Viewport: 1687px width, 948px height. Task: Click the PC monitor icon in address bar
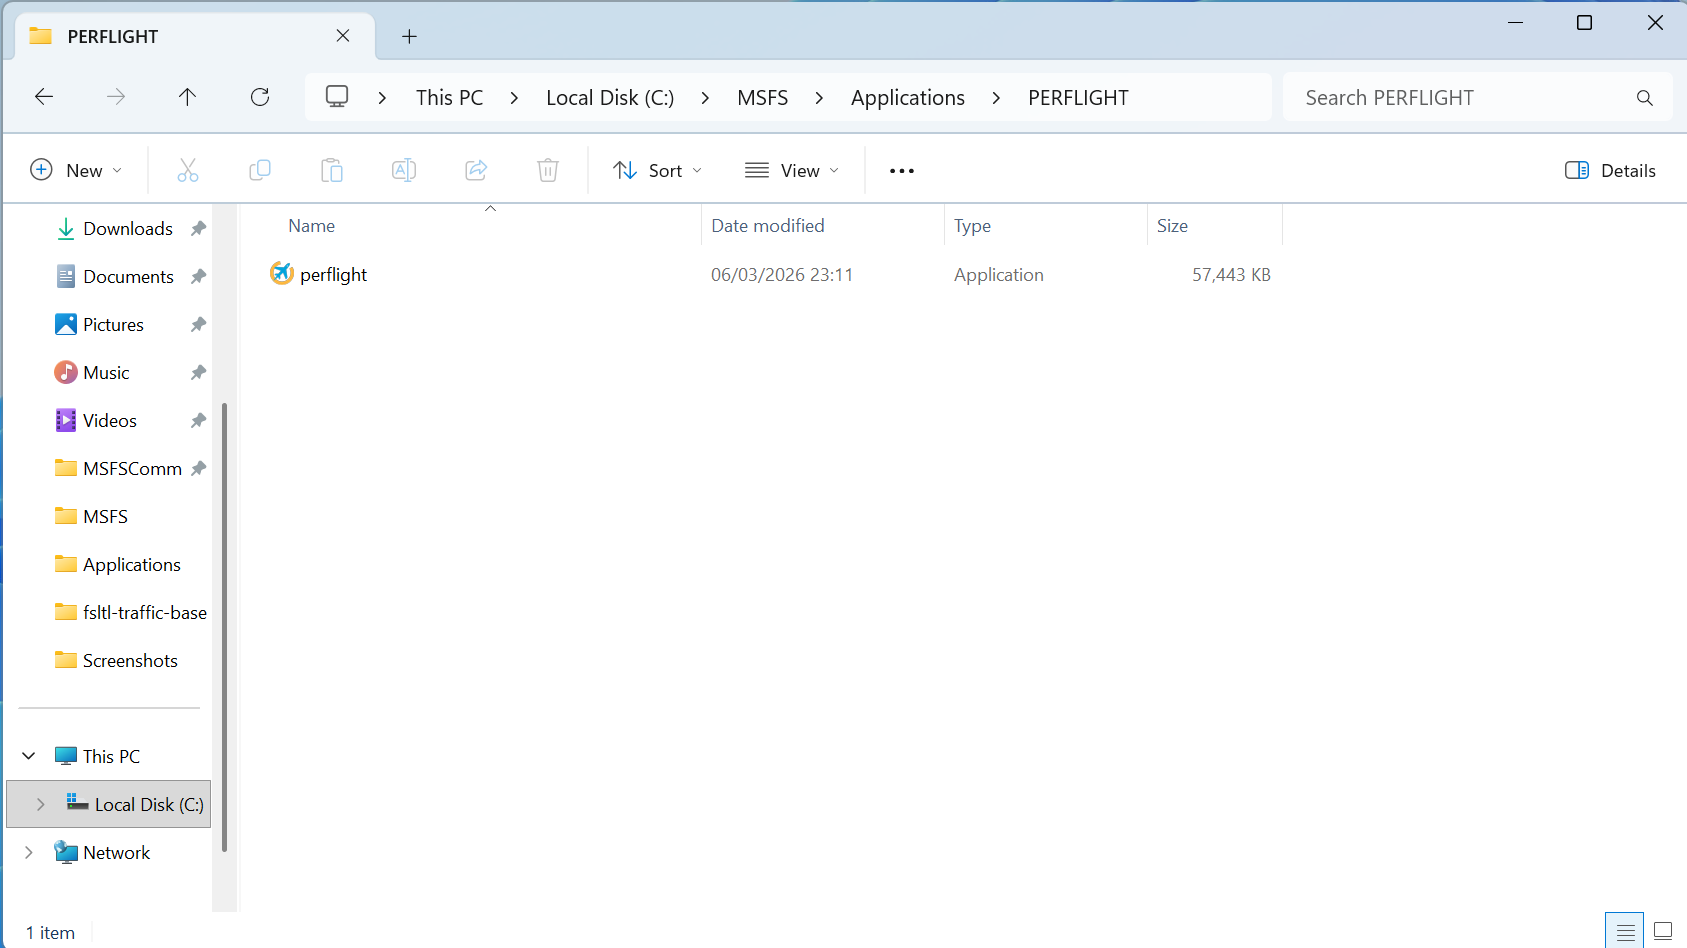[x=337, y=97]
